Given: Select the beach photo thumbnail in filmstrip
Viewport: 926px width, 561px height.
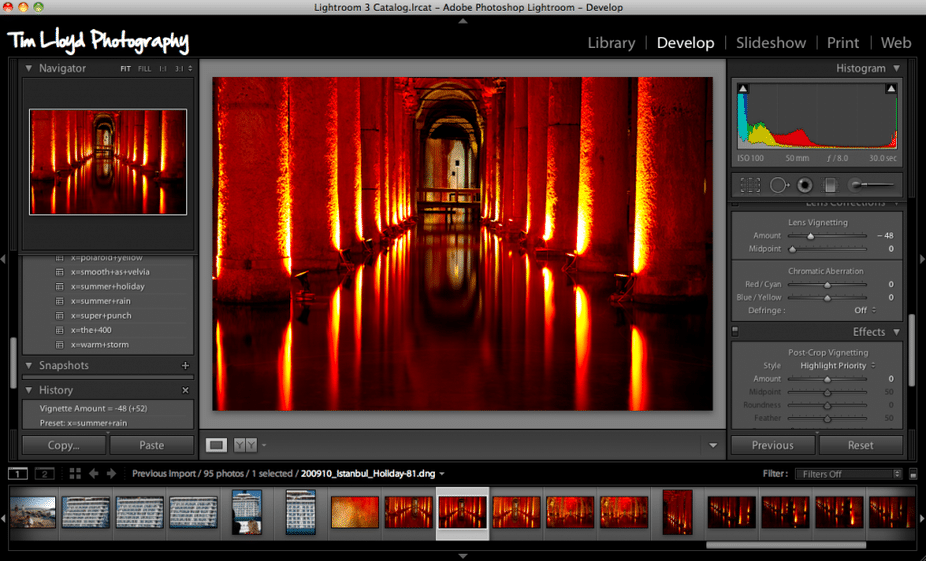Looking at the screenshot, I should [33, 512].
